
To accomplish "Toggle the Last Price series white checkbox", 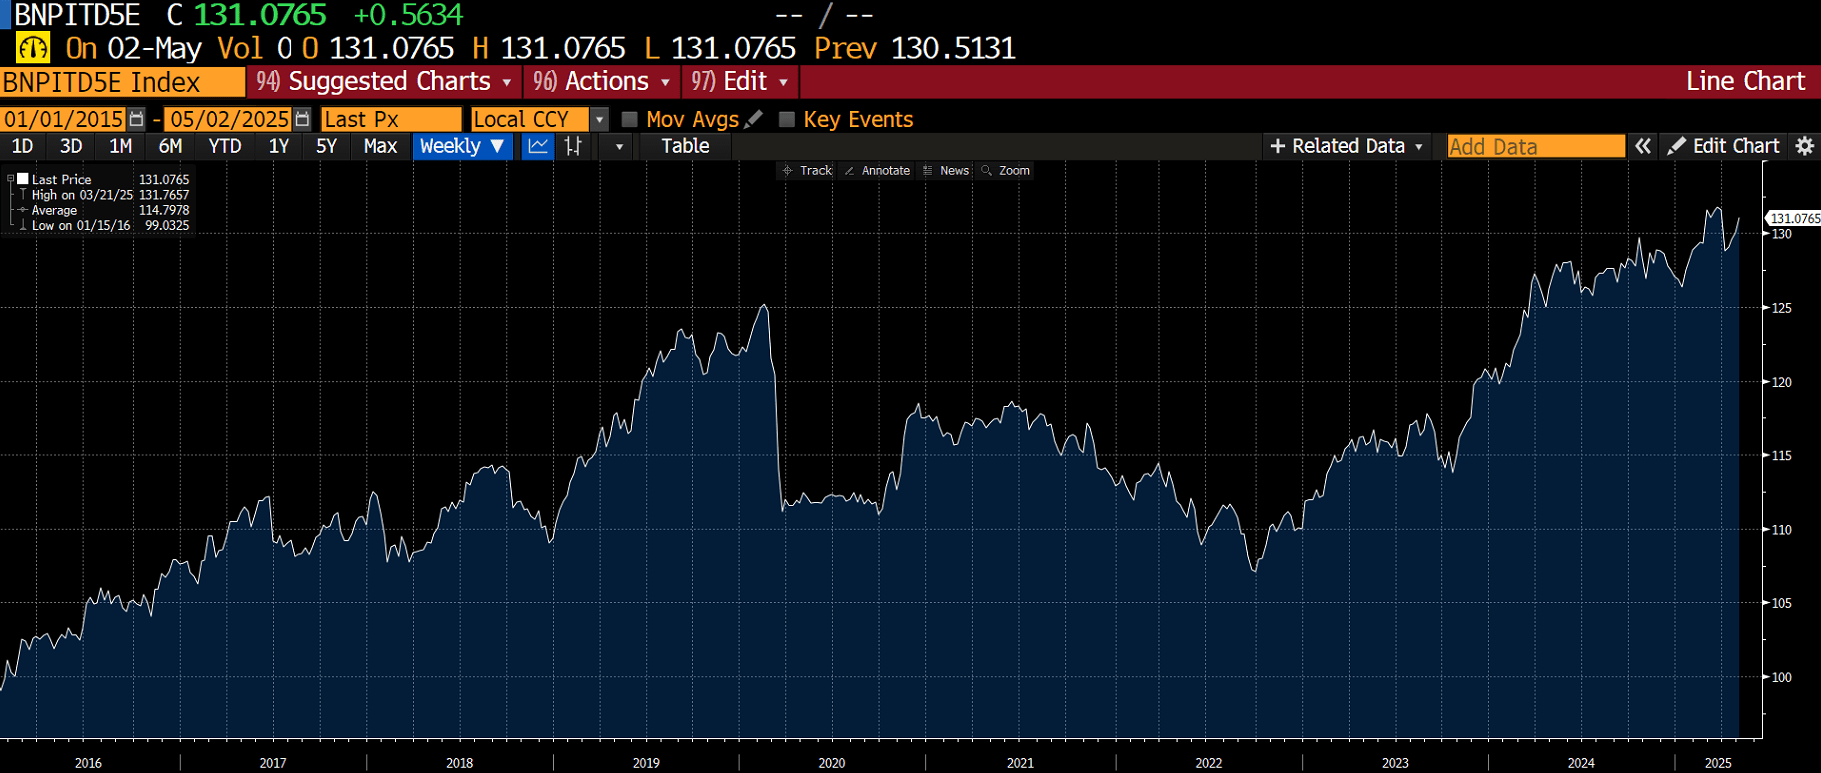I will [22, 179].
